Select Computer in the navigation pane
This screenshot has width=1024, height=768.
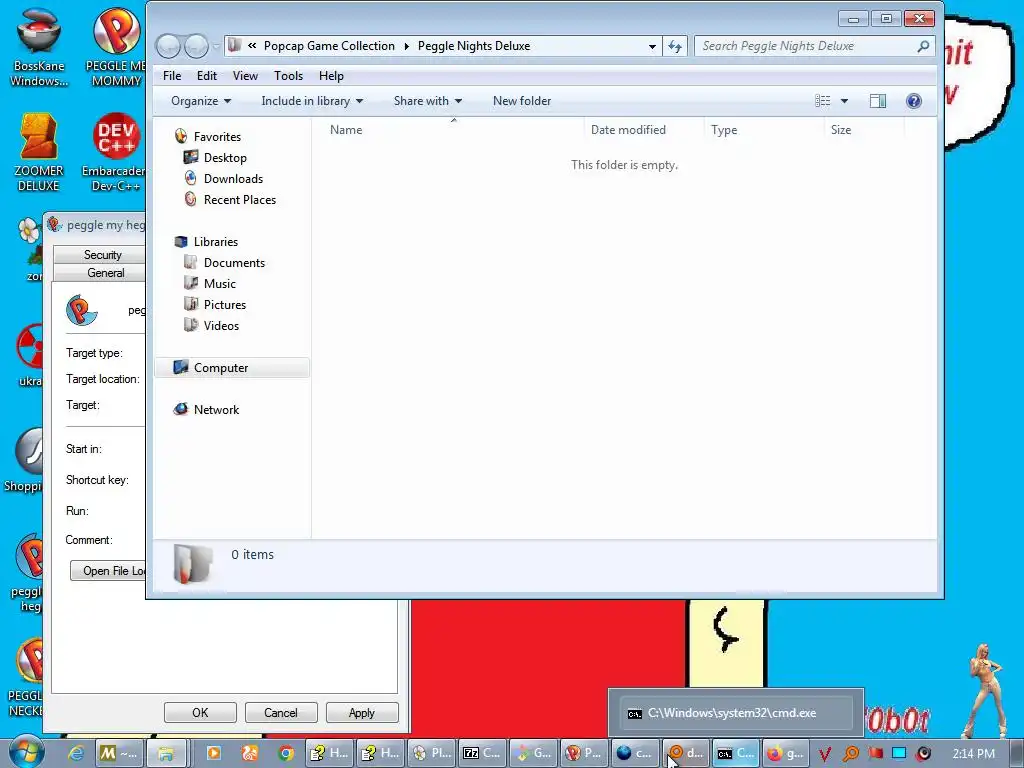(232, 368)
